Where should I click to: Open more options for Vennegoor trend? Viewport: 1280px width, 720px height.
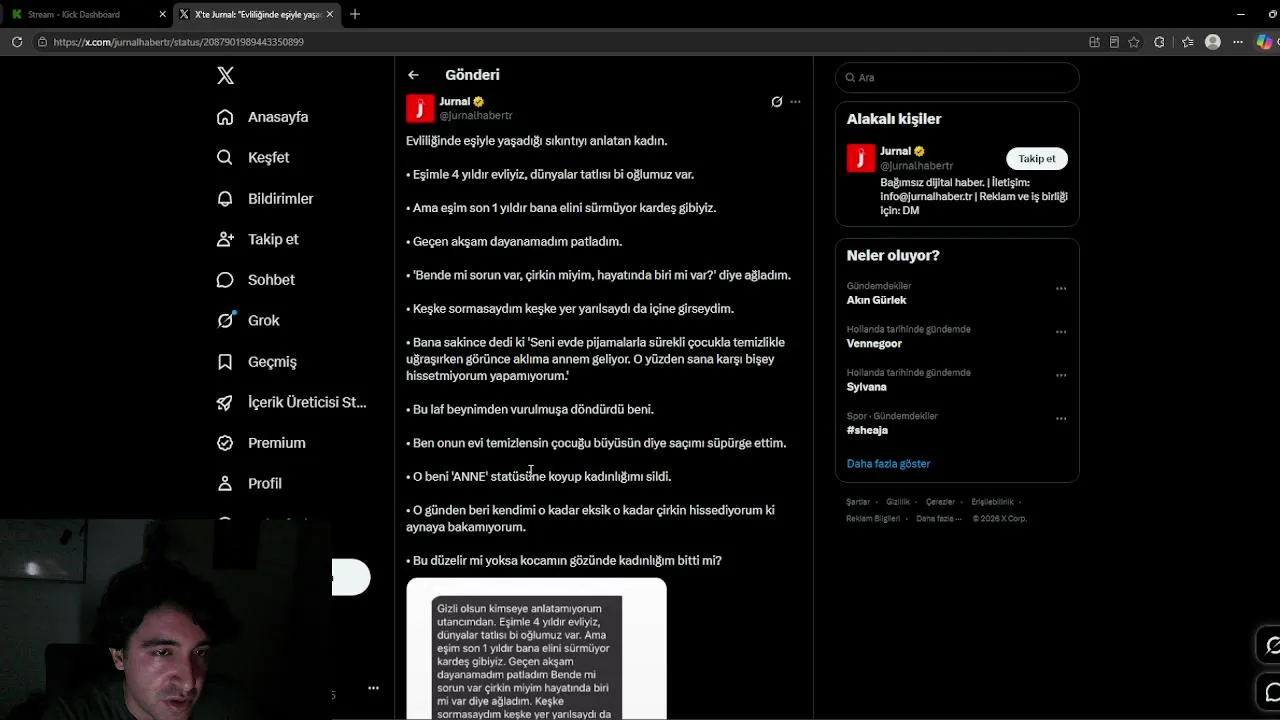click(x=1061, y=332)
